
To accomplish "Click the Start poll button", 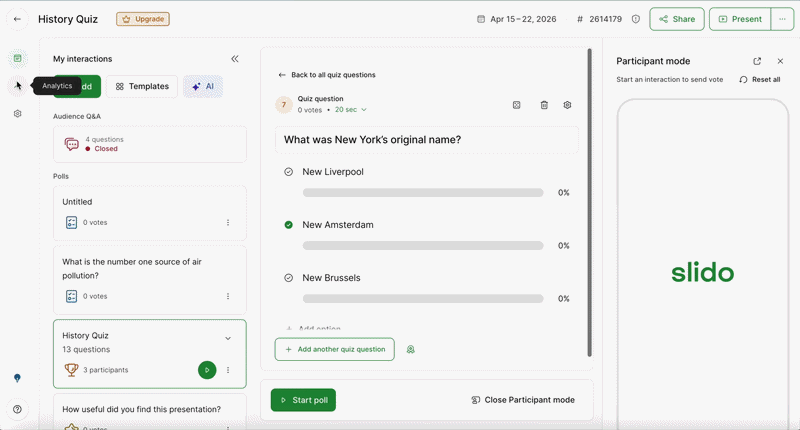I will (303, 400).
